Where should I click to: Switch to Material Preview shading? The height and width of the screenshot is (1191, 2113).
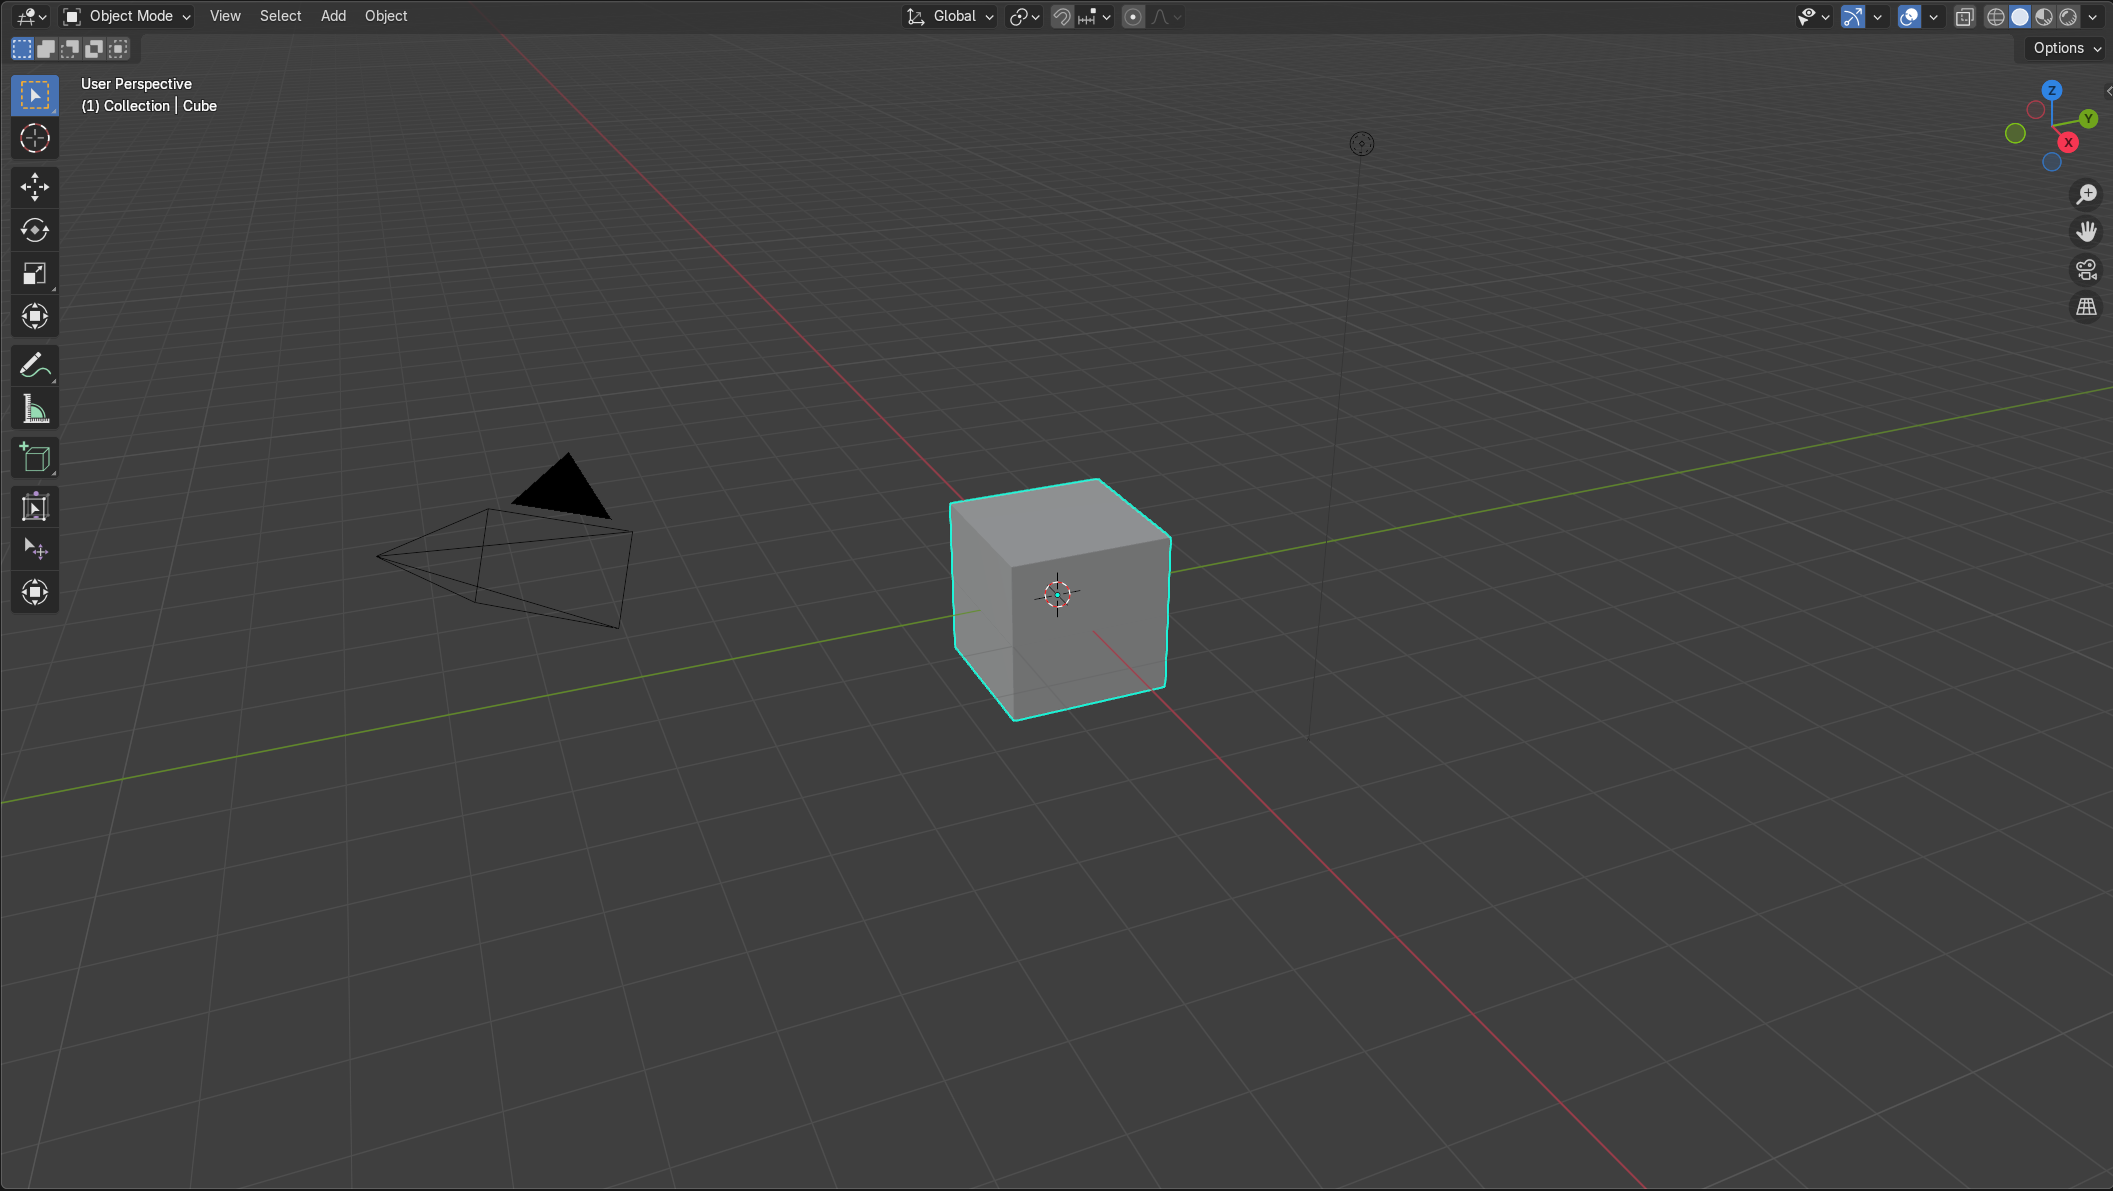(x=2044, y=16)
